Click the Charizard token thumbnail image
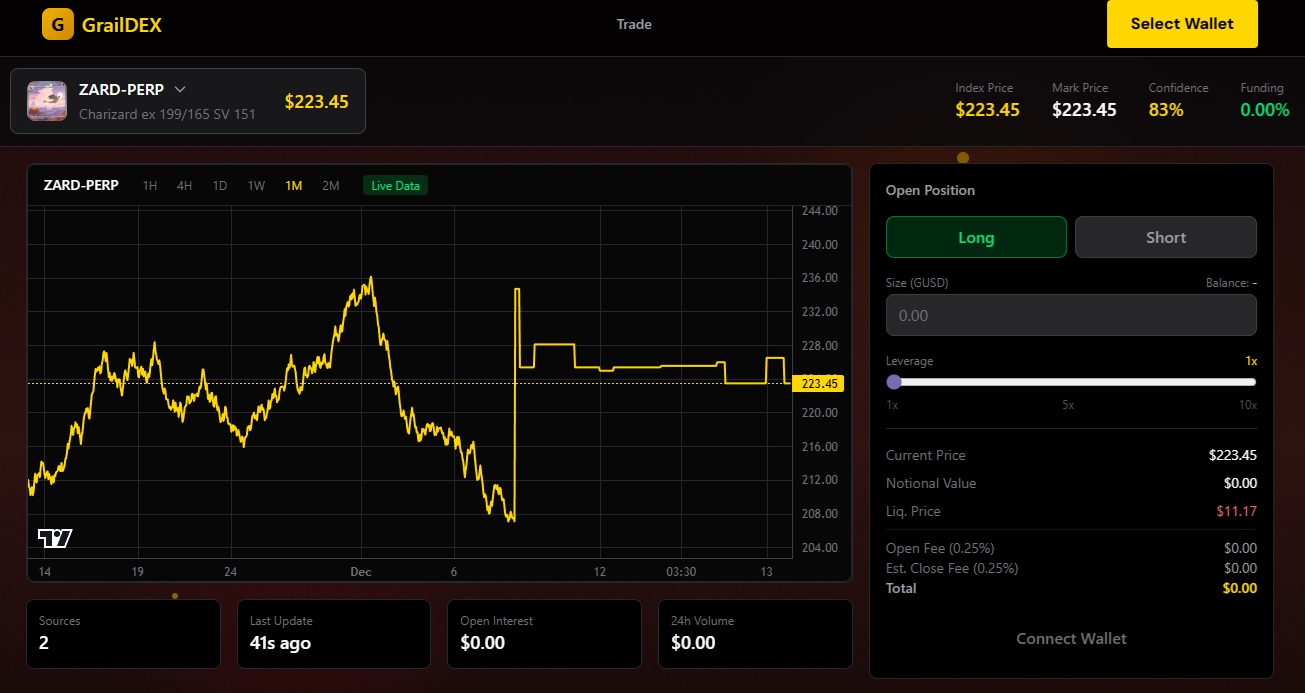Viewport: 1305px width, 693px height. (45, 100)
